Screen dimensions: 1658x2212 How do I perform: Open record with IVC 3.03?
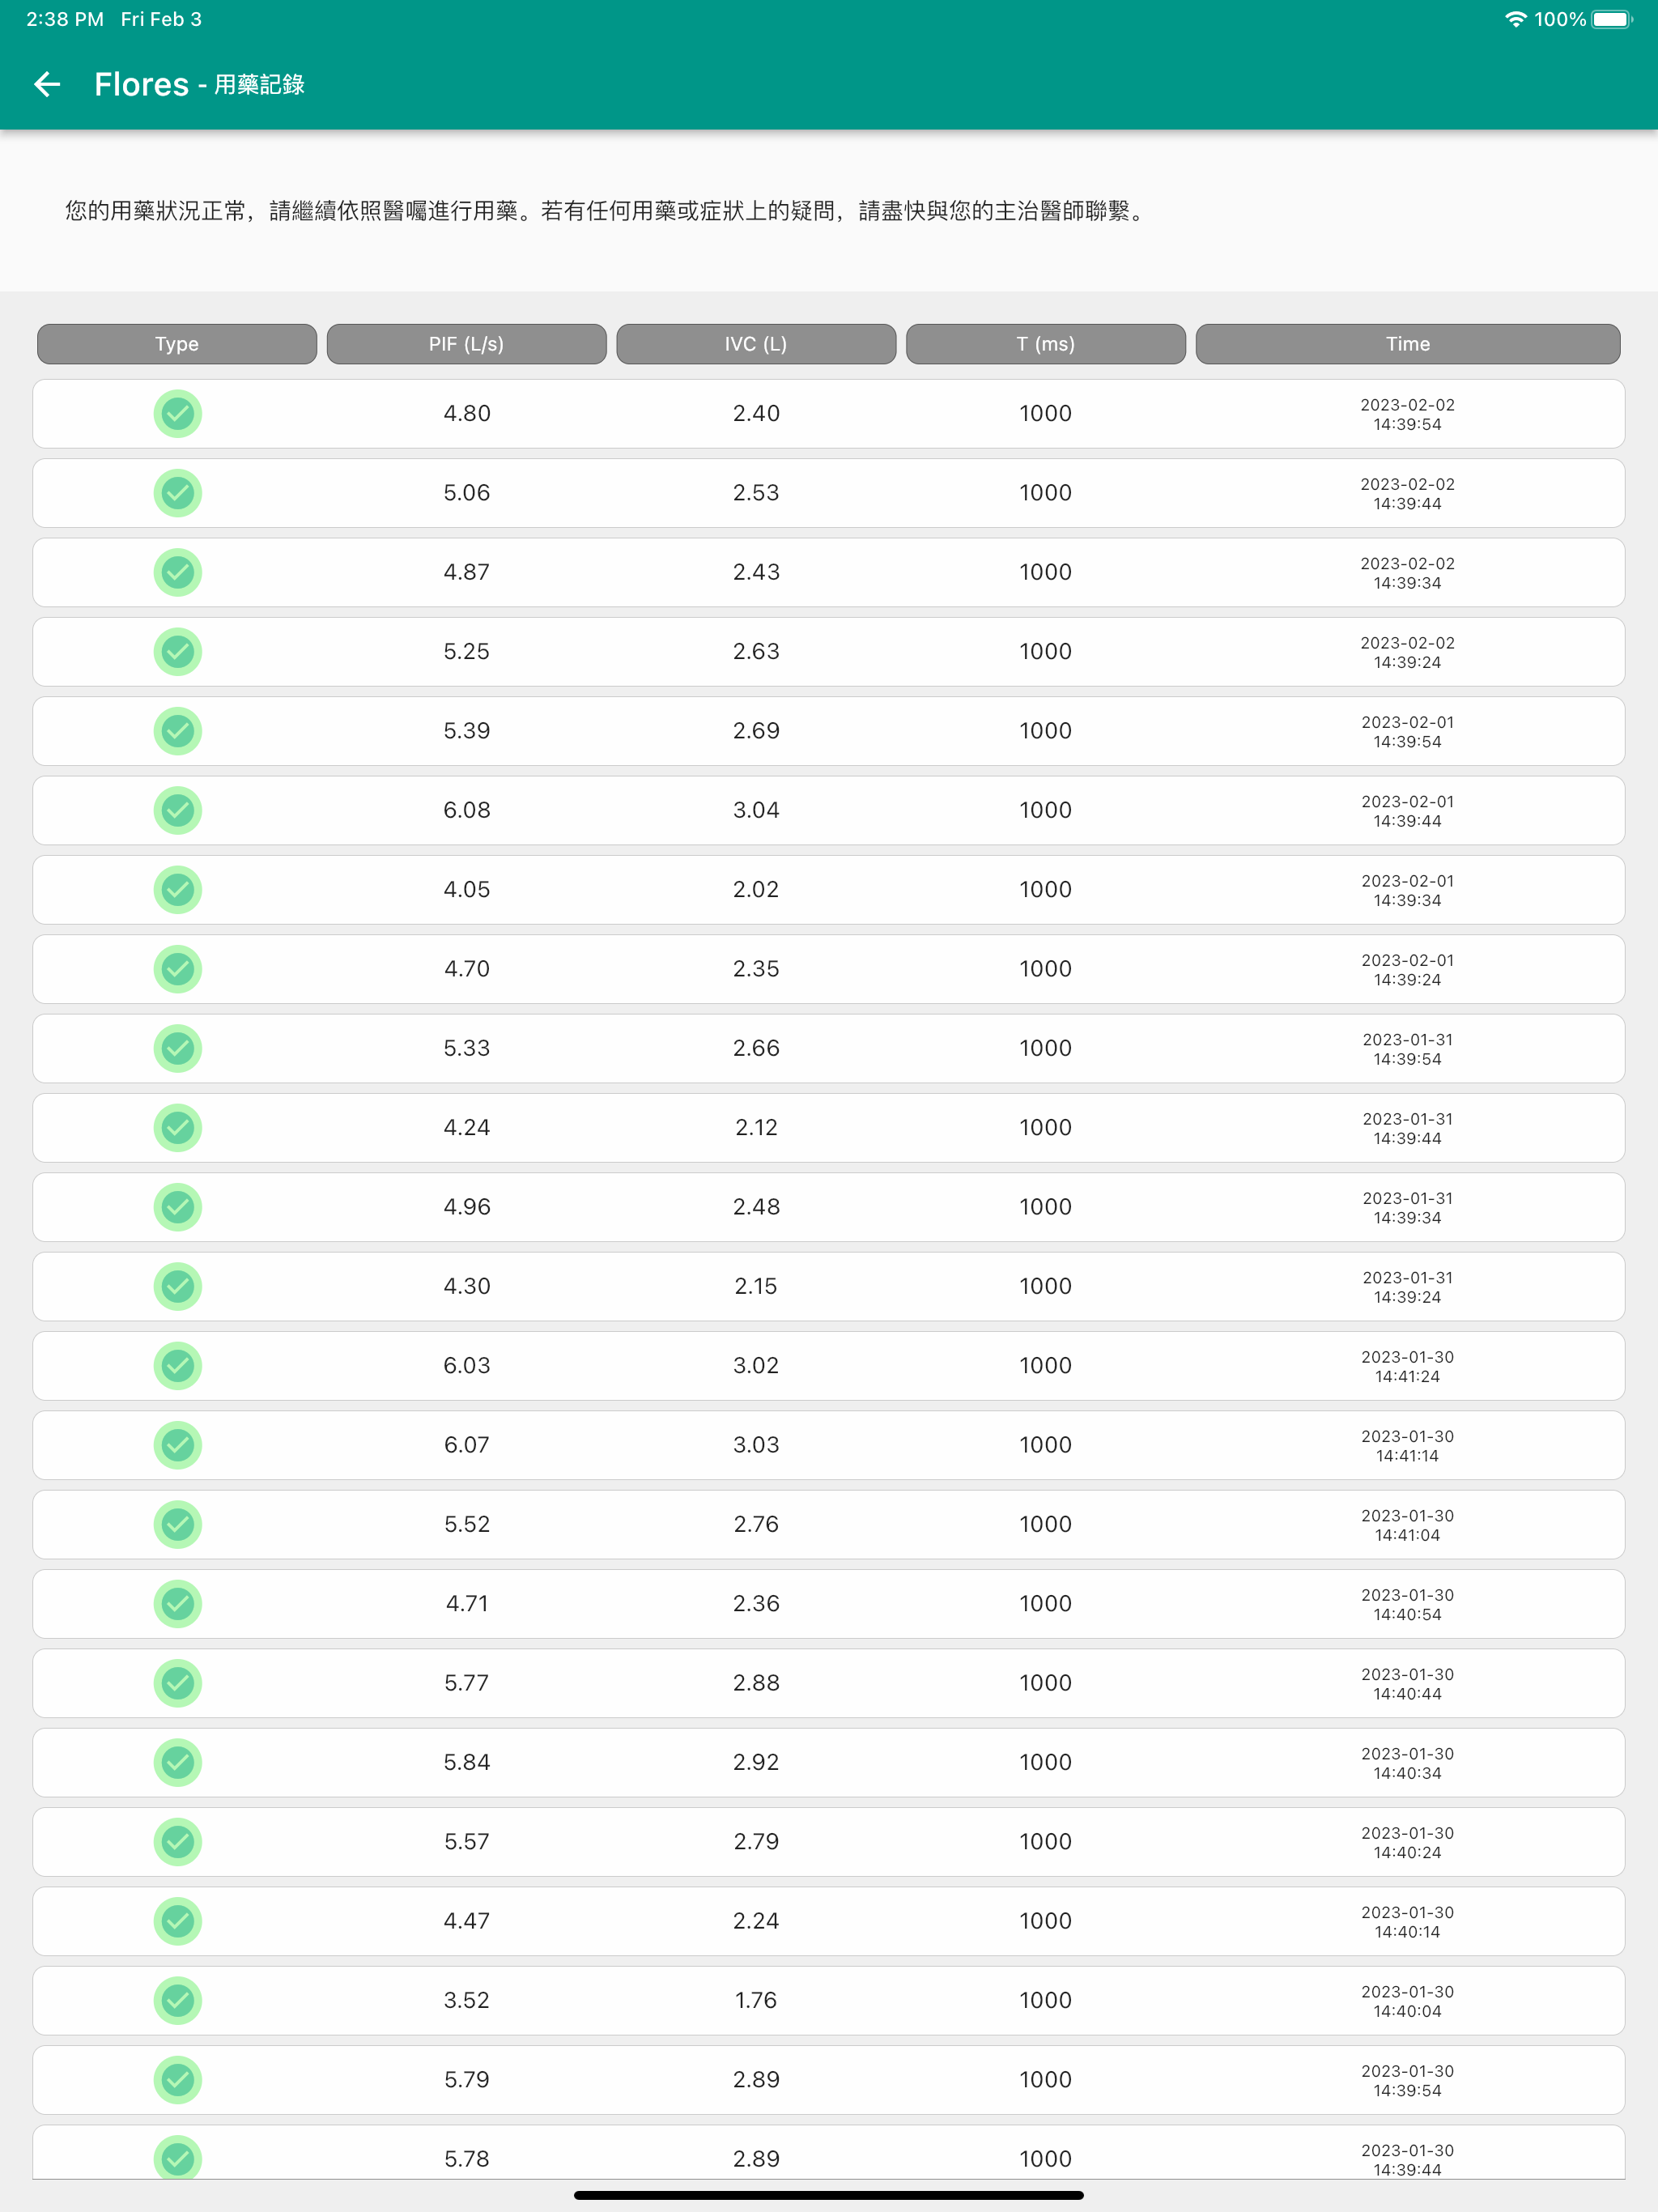(x=828, y=1445)
